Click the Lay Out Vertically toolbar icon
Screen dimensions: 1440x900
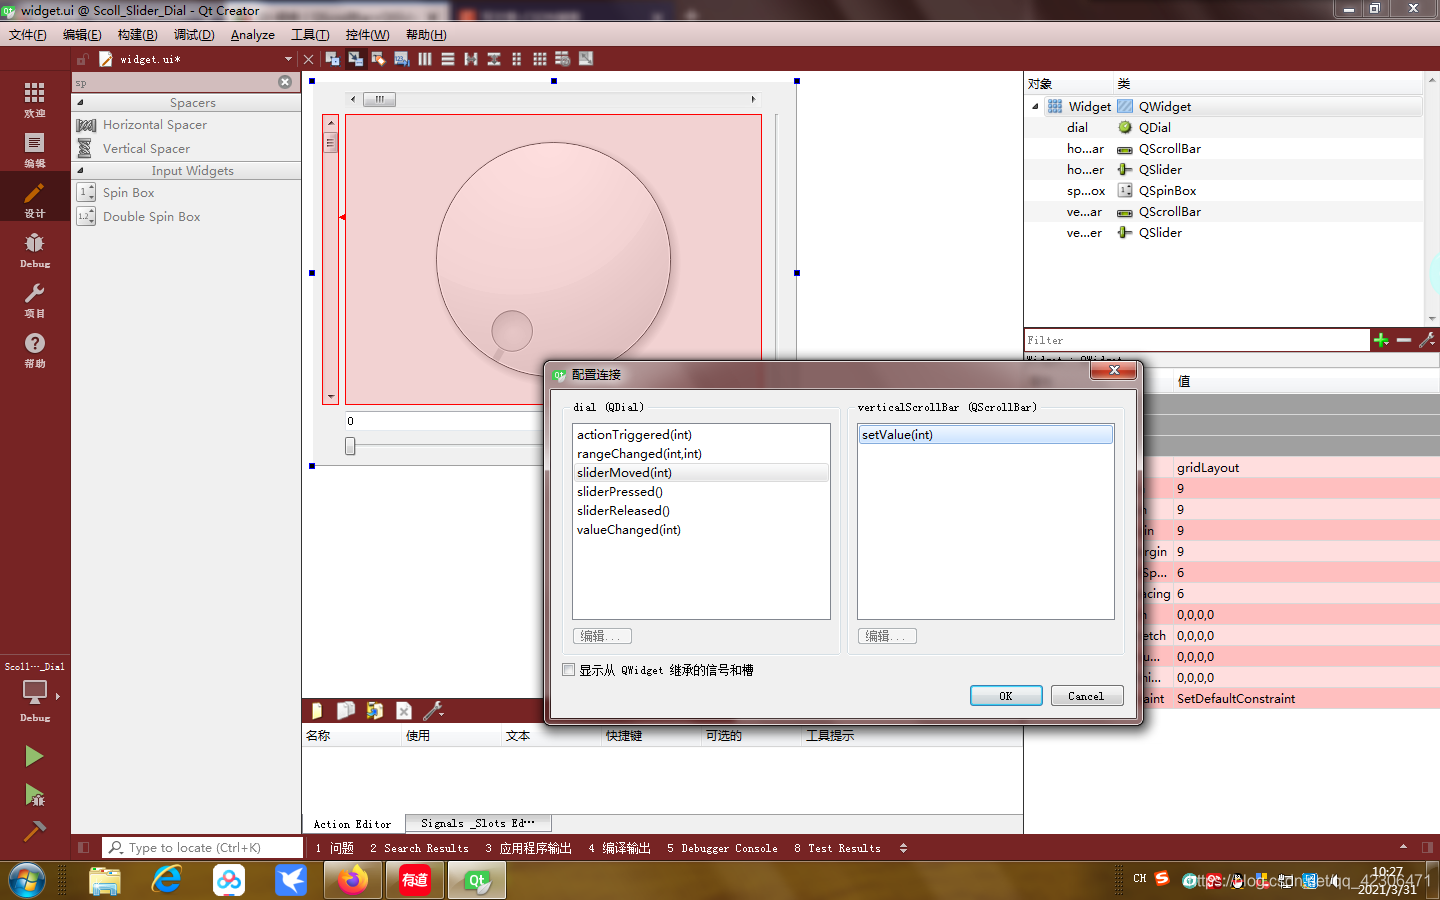[447, 59]
